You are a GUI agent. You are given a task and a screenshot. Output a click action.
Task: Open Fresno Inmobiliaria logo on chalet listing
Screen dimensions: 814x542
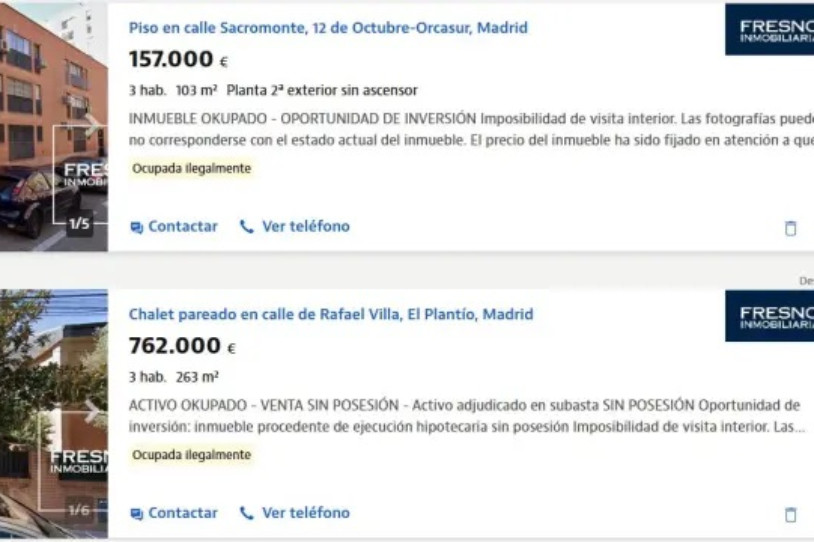click(x=770, y=316)
